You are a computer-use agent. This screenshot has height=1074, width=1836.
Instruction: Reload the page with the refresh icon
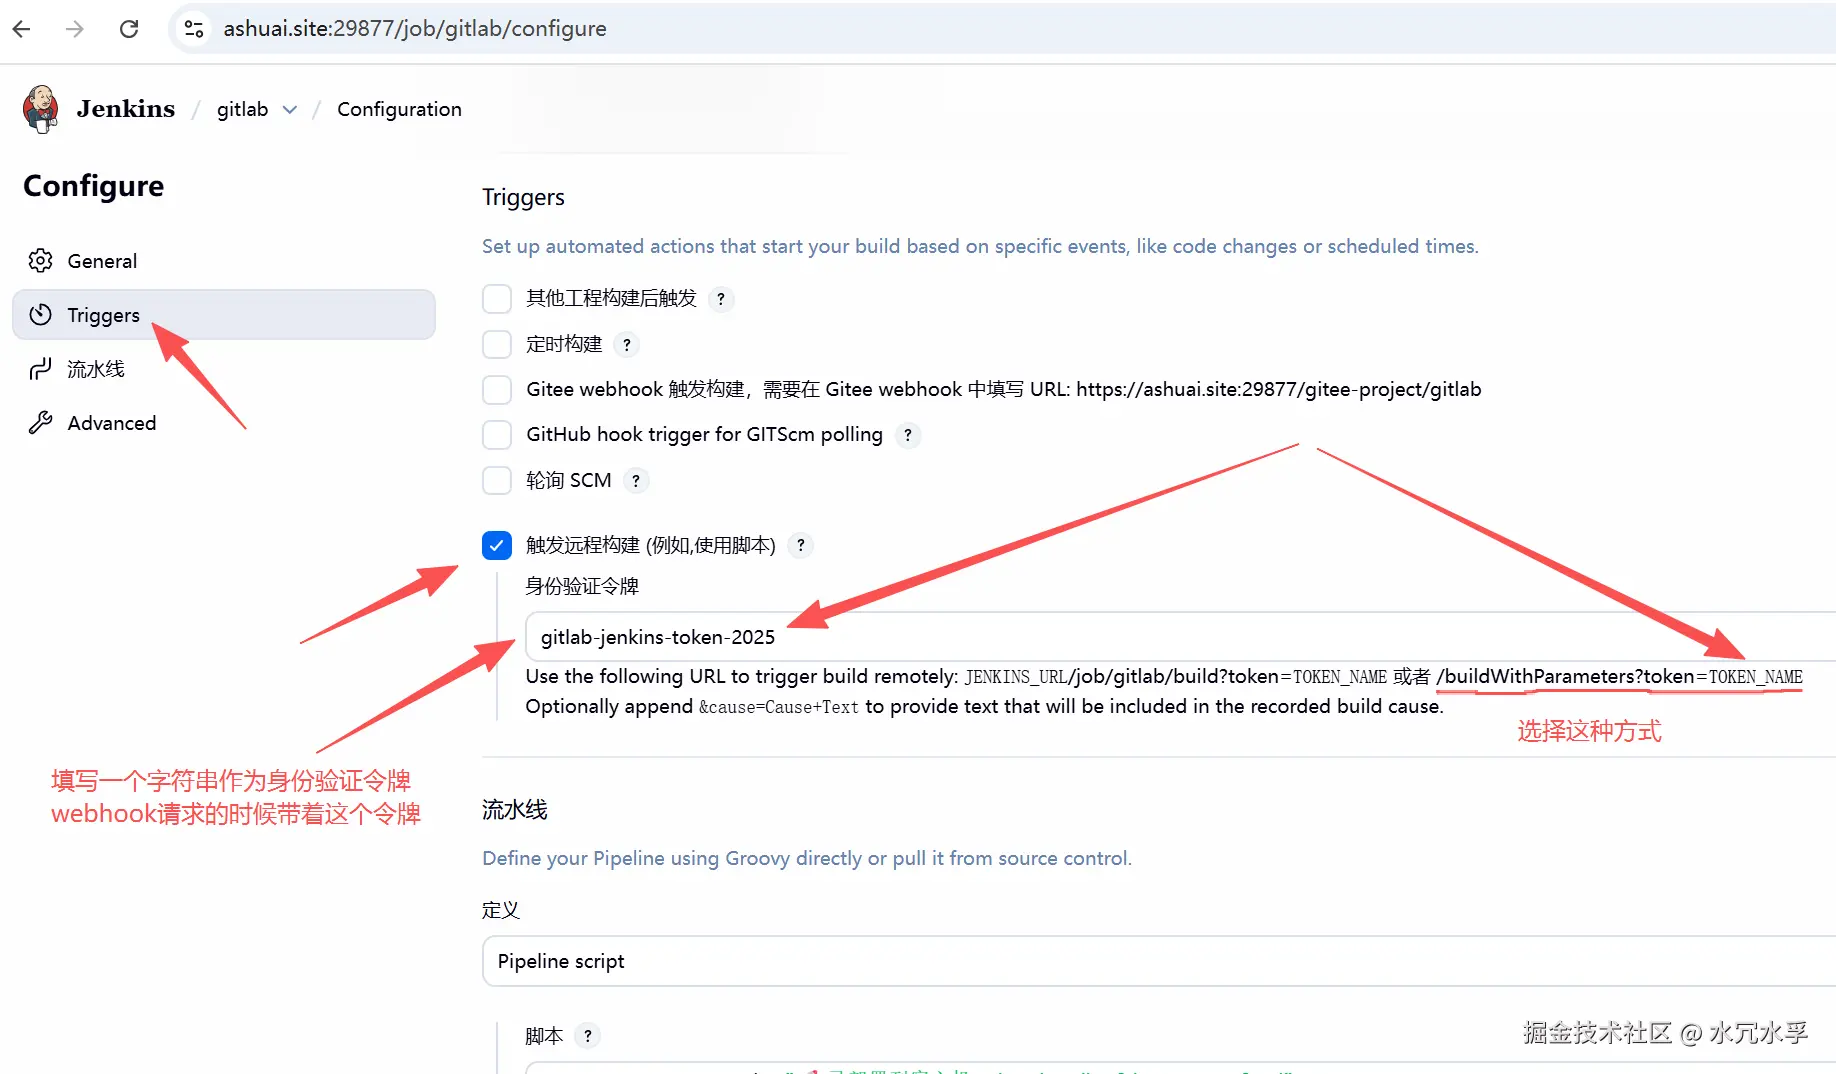coord(129,29)
